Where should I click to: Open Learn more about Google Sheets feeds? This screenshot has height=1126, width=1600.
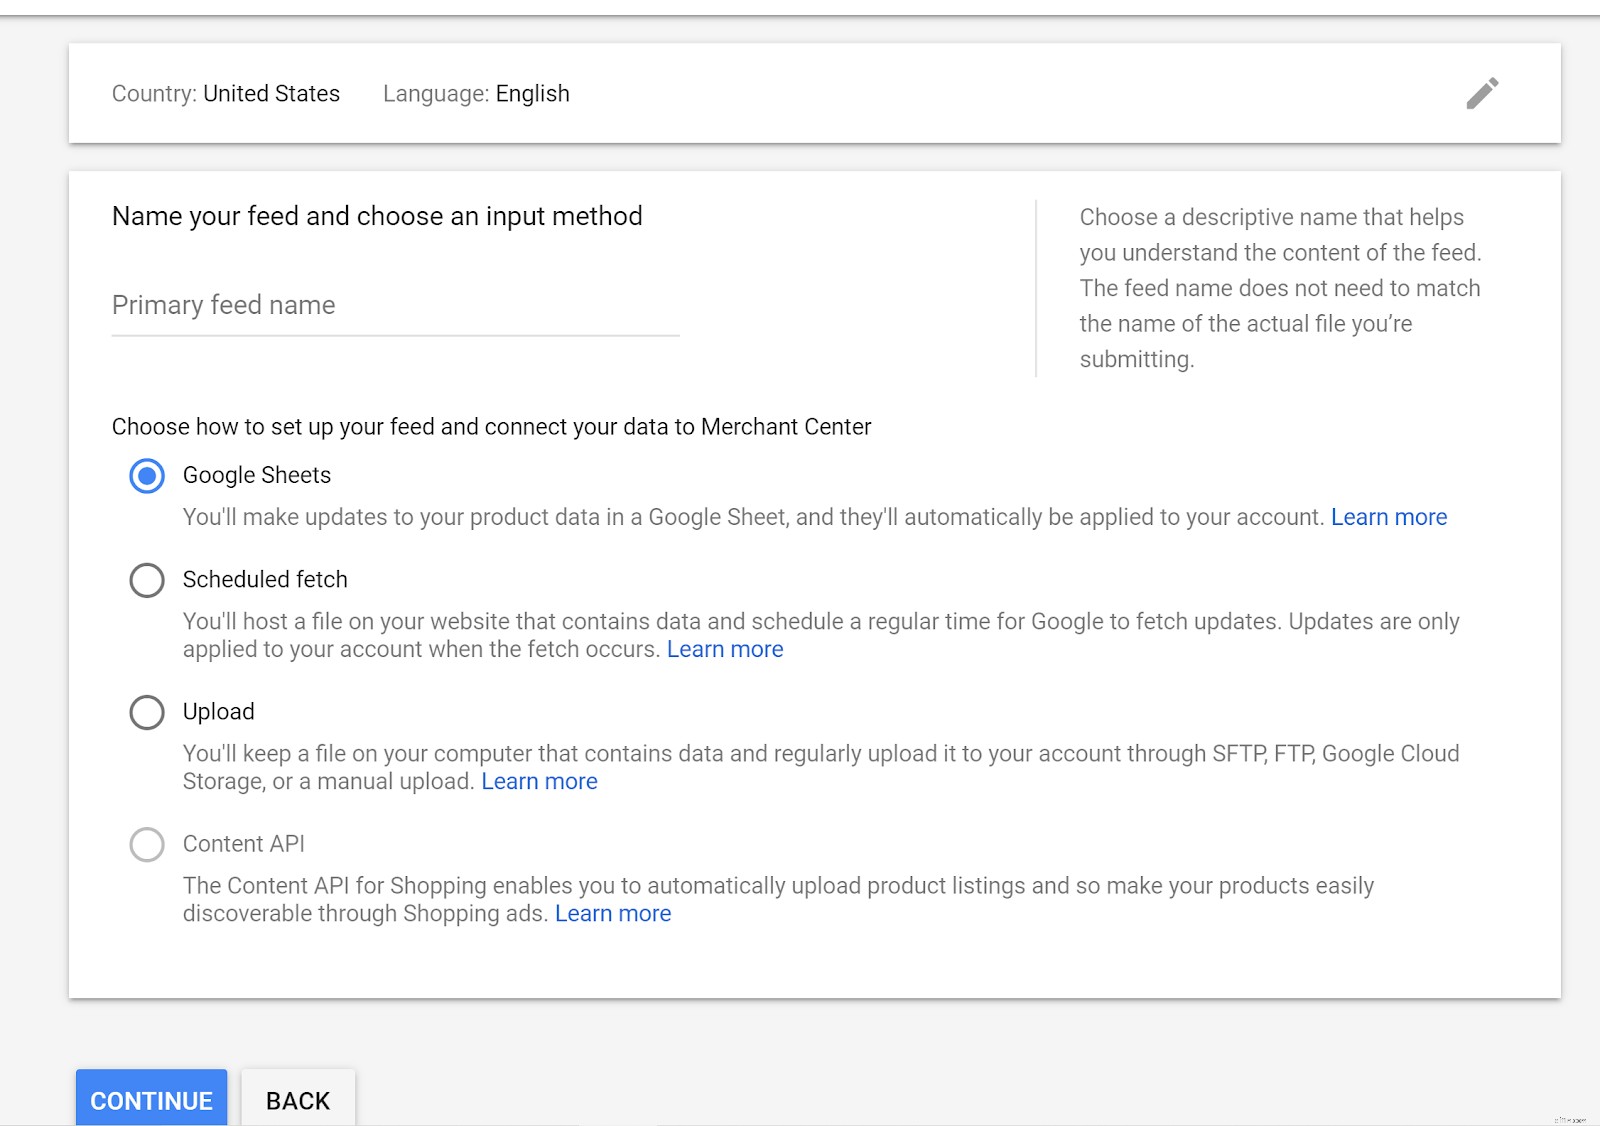point(1388,517)
